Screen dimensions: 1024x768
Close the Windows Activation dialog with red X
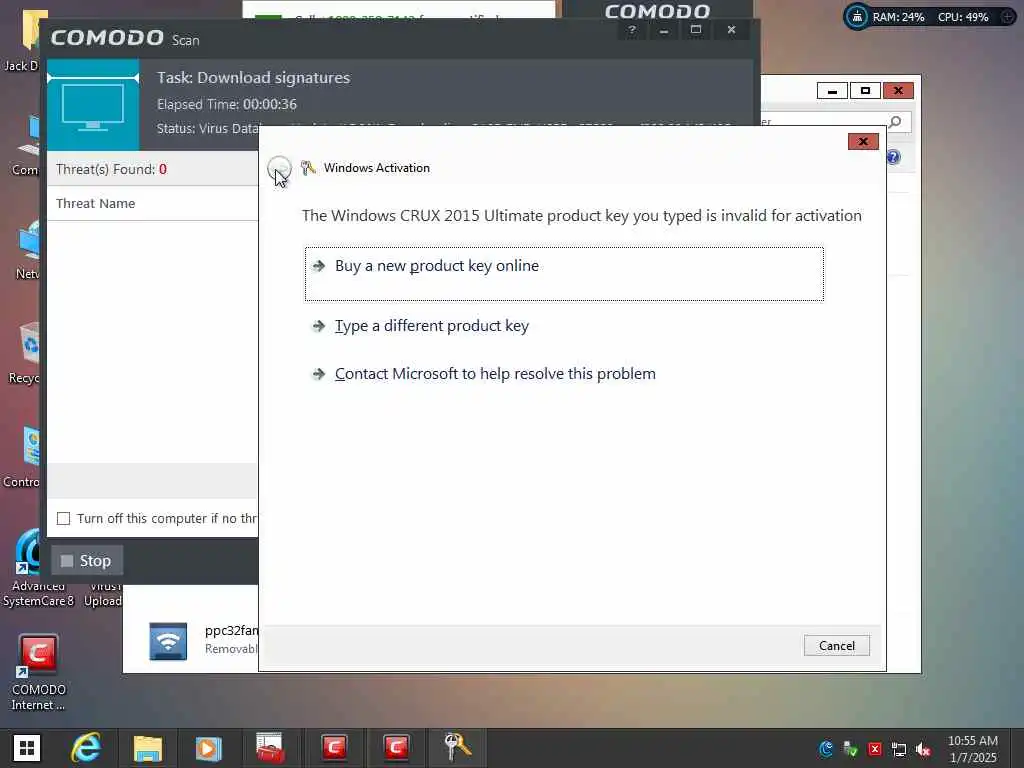click(x=863, y=142)
